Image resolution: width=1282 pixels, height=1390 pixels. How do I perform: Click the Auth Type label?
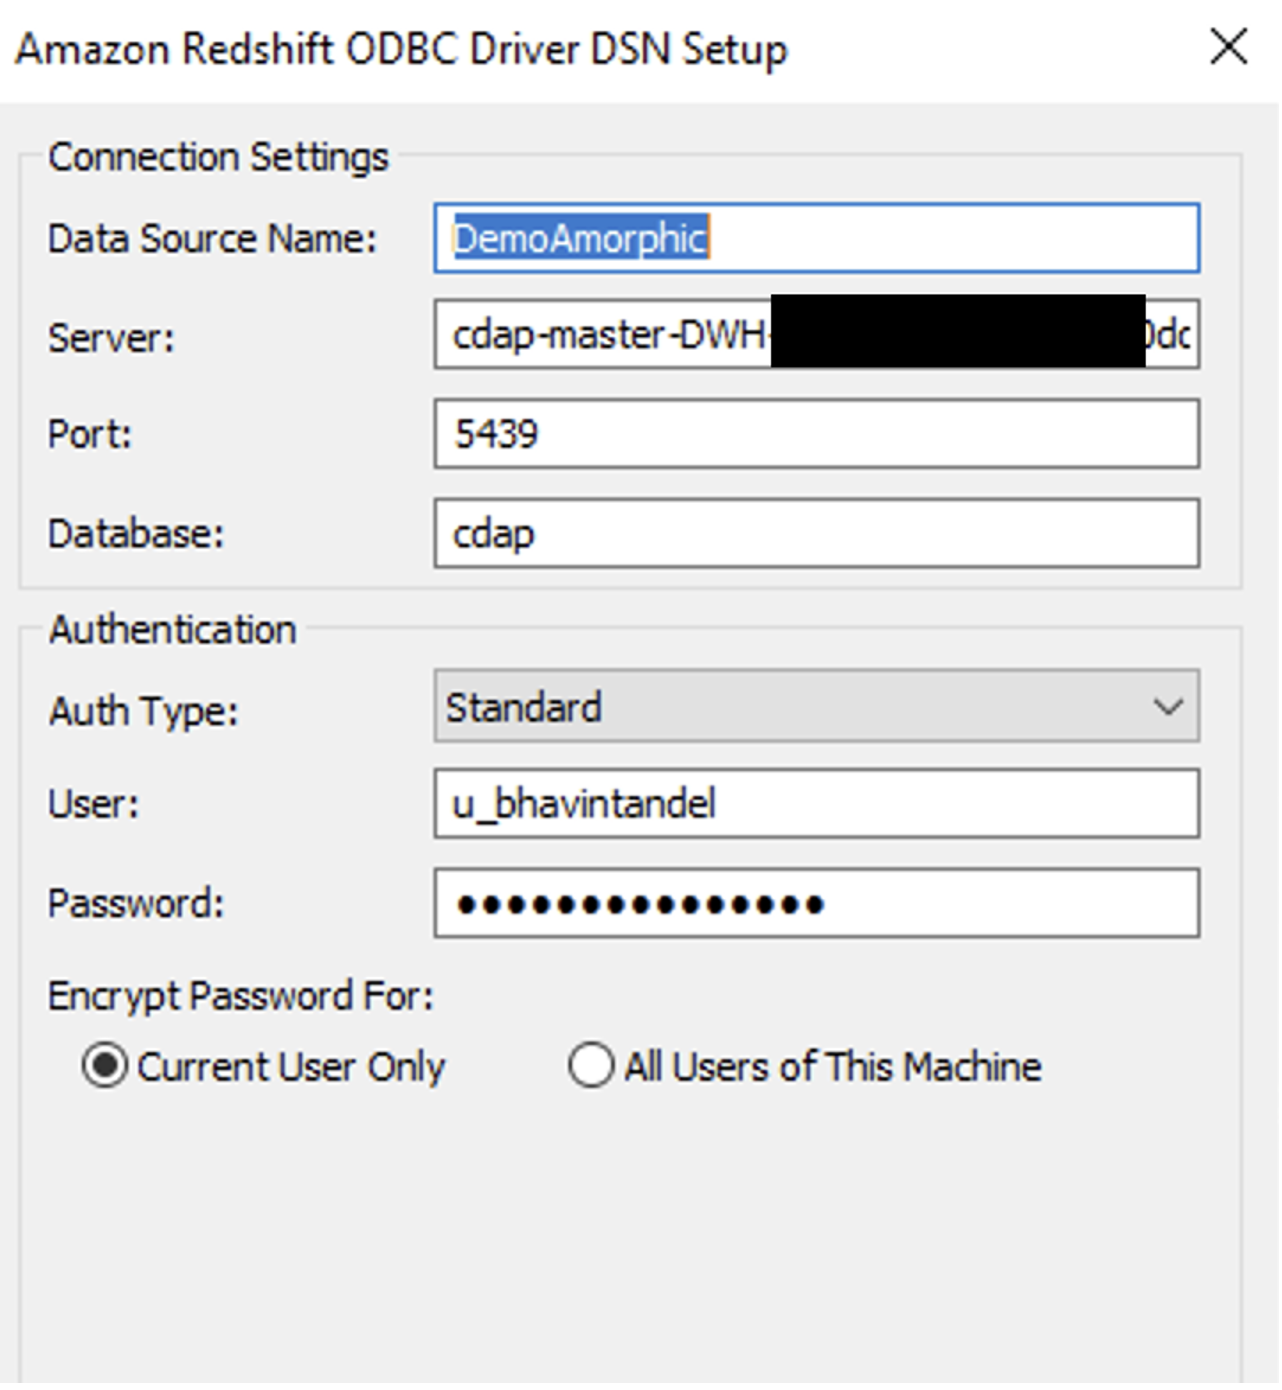tap(144, 711)
